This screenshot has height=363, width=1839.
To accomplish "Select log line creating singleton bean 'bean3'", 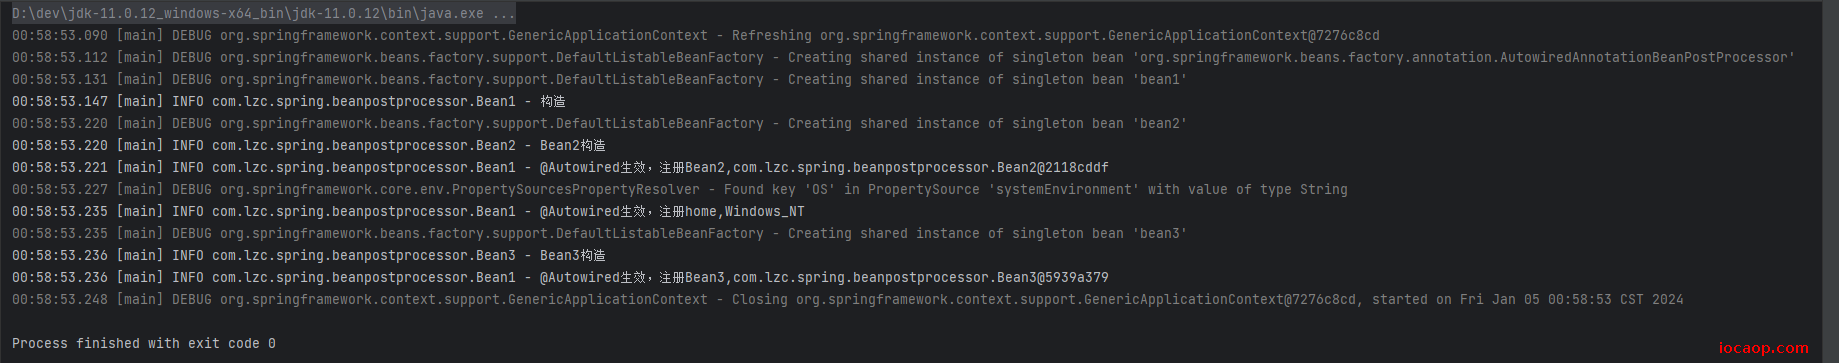I will click(x=600, y=233).
